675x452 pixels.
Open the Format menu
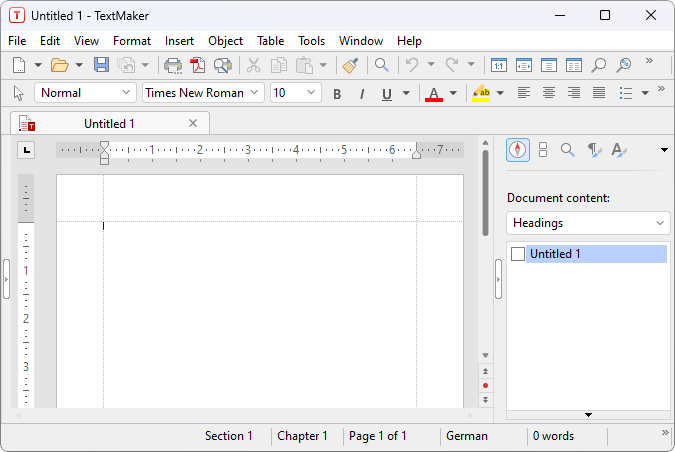(132, 41)
